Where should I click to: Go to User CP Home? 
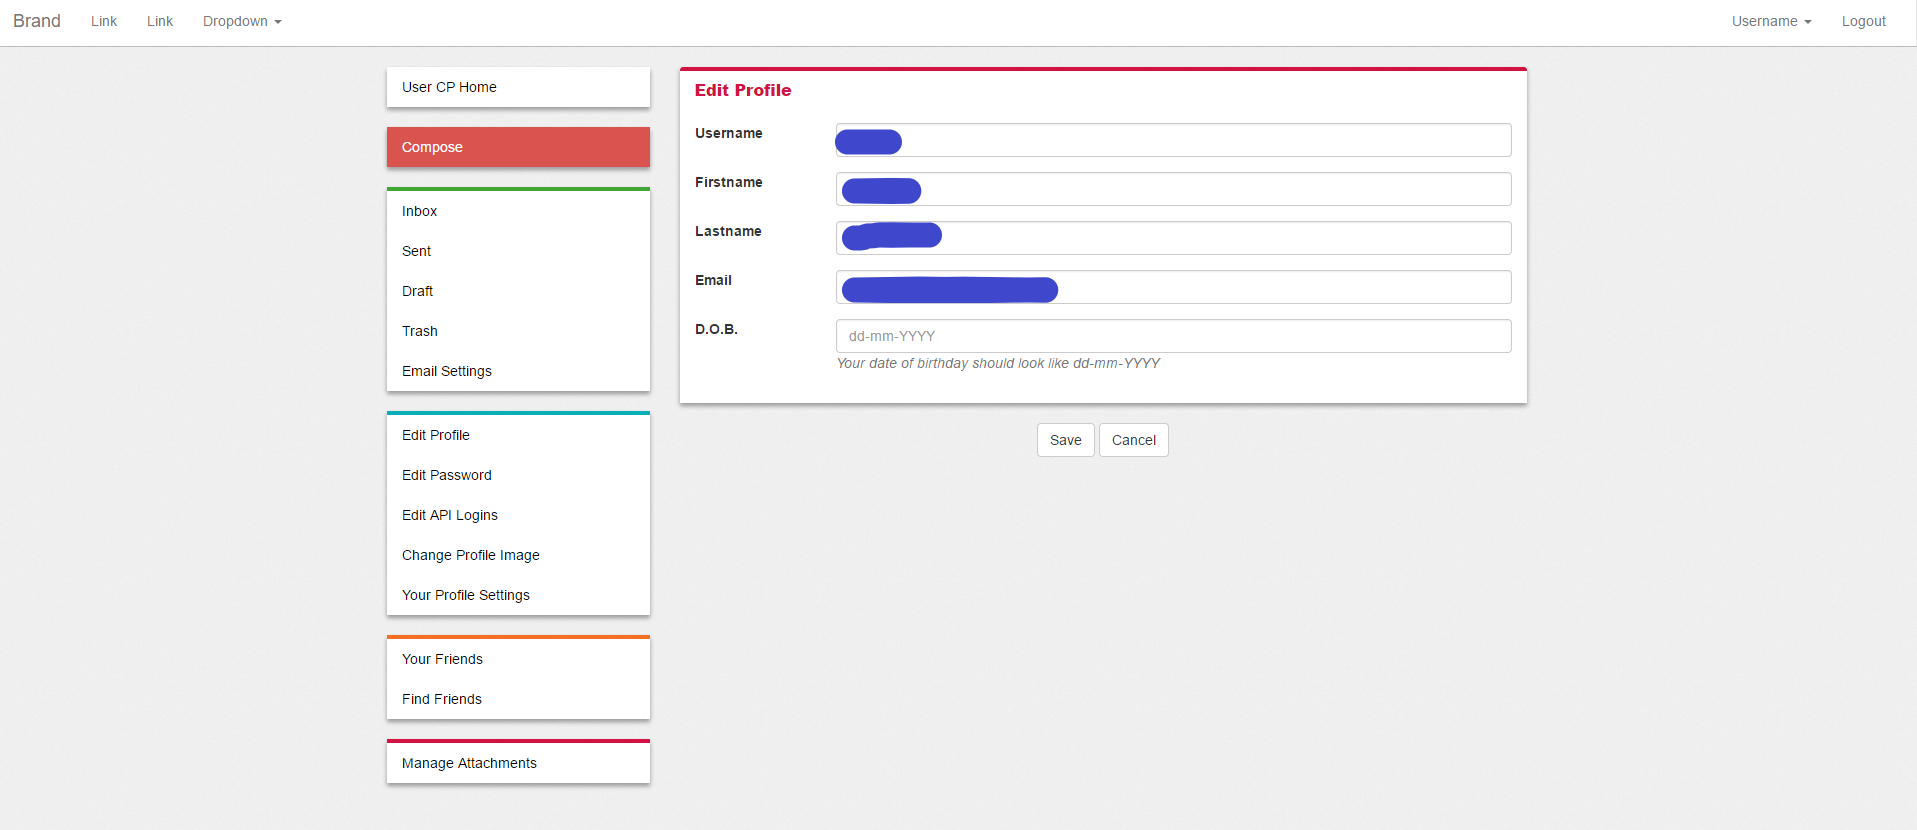pyautogui.click(x=518, y=87)
